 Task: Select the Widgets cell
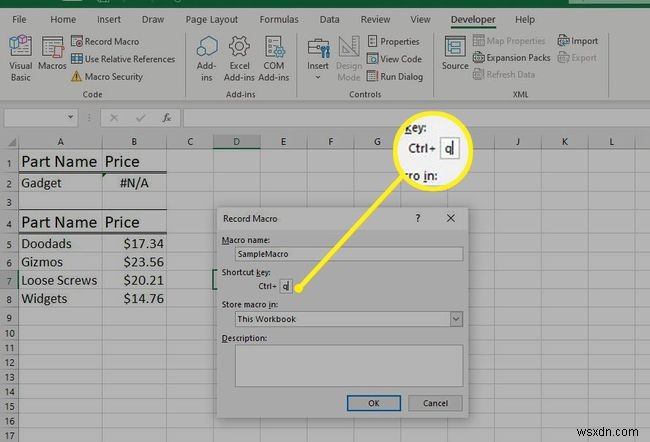point(61,299)
